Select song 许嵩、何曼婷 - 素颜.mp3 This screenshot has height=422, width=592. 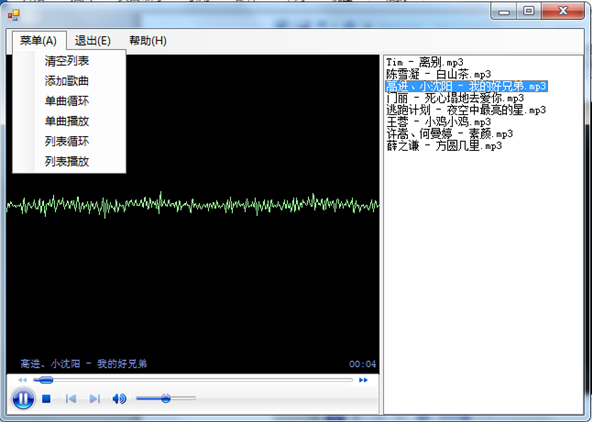[449, 134]
